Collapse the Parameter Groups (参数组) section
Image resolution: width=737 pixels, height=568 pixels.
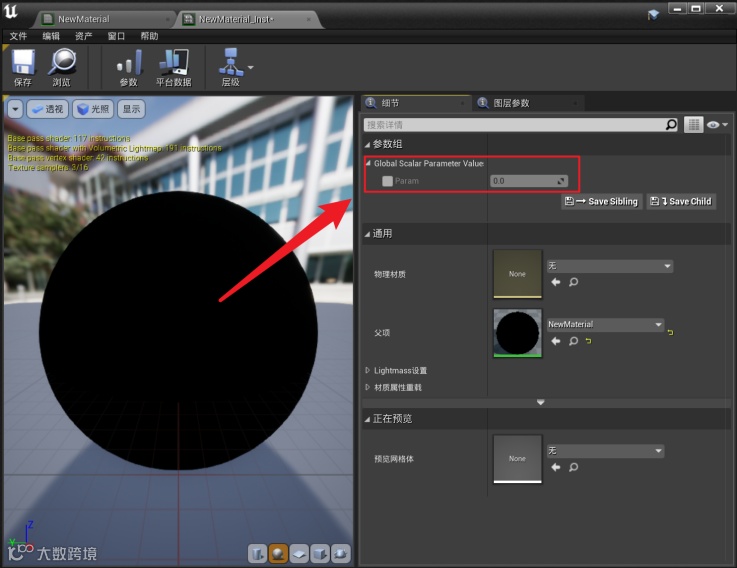click(x=367, y=144)
